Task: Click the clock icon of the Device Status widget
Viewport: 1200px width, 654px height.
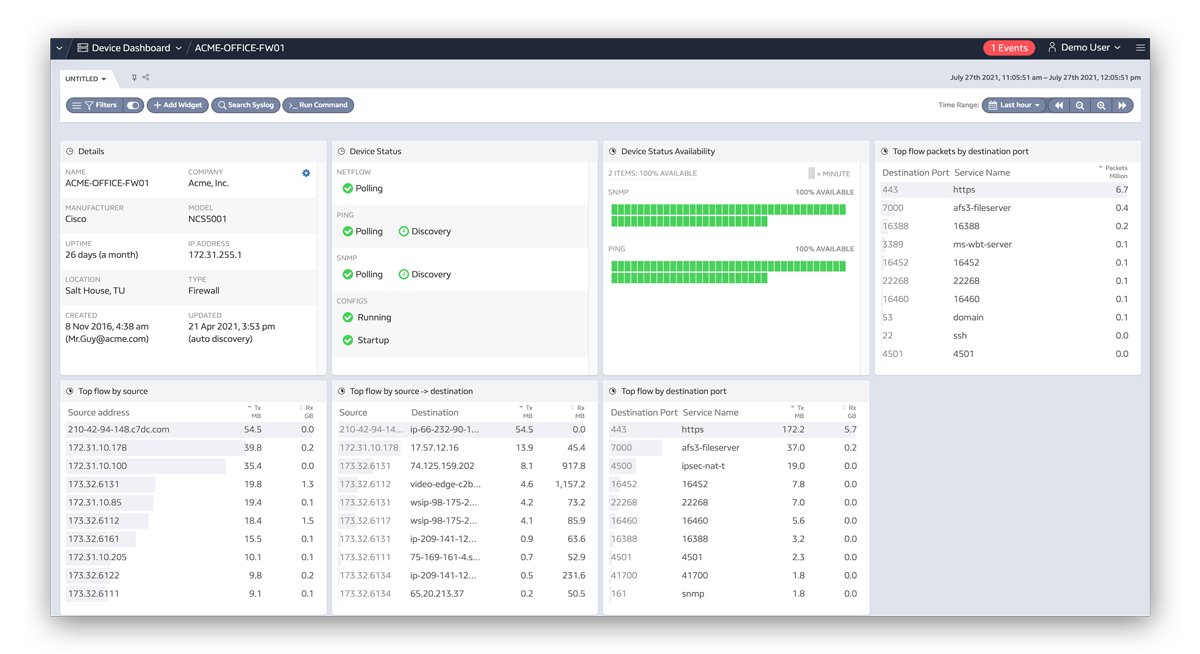Action: click(342, 151)
